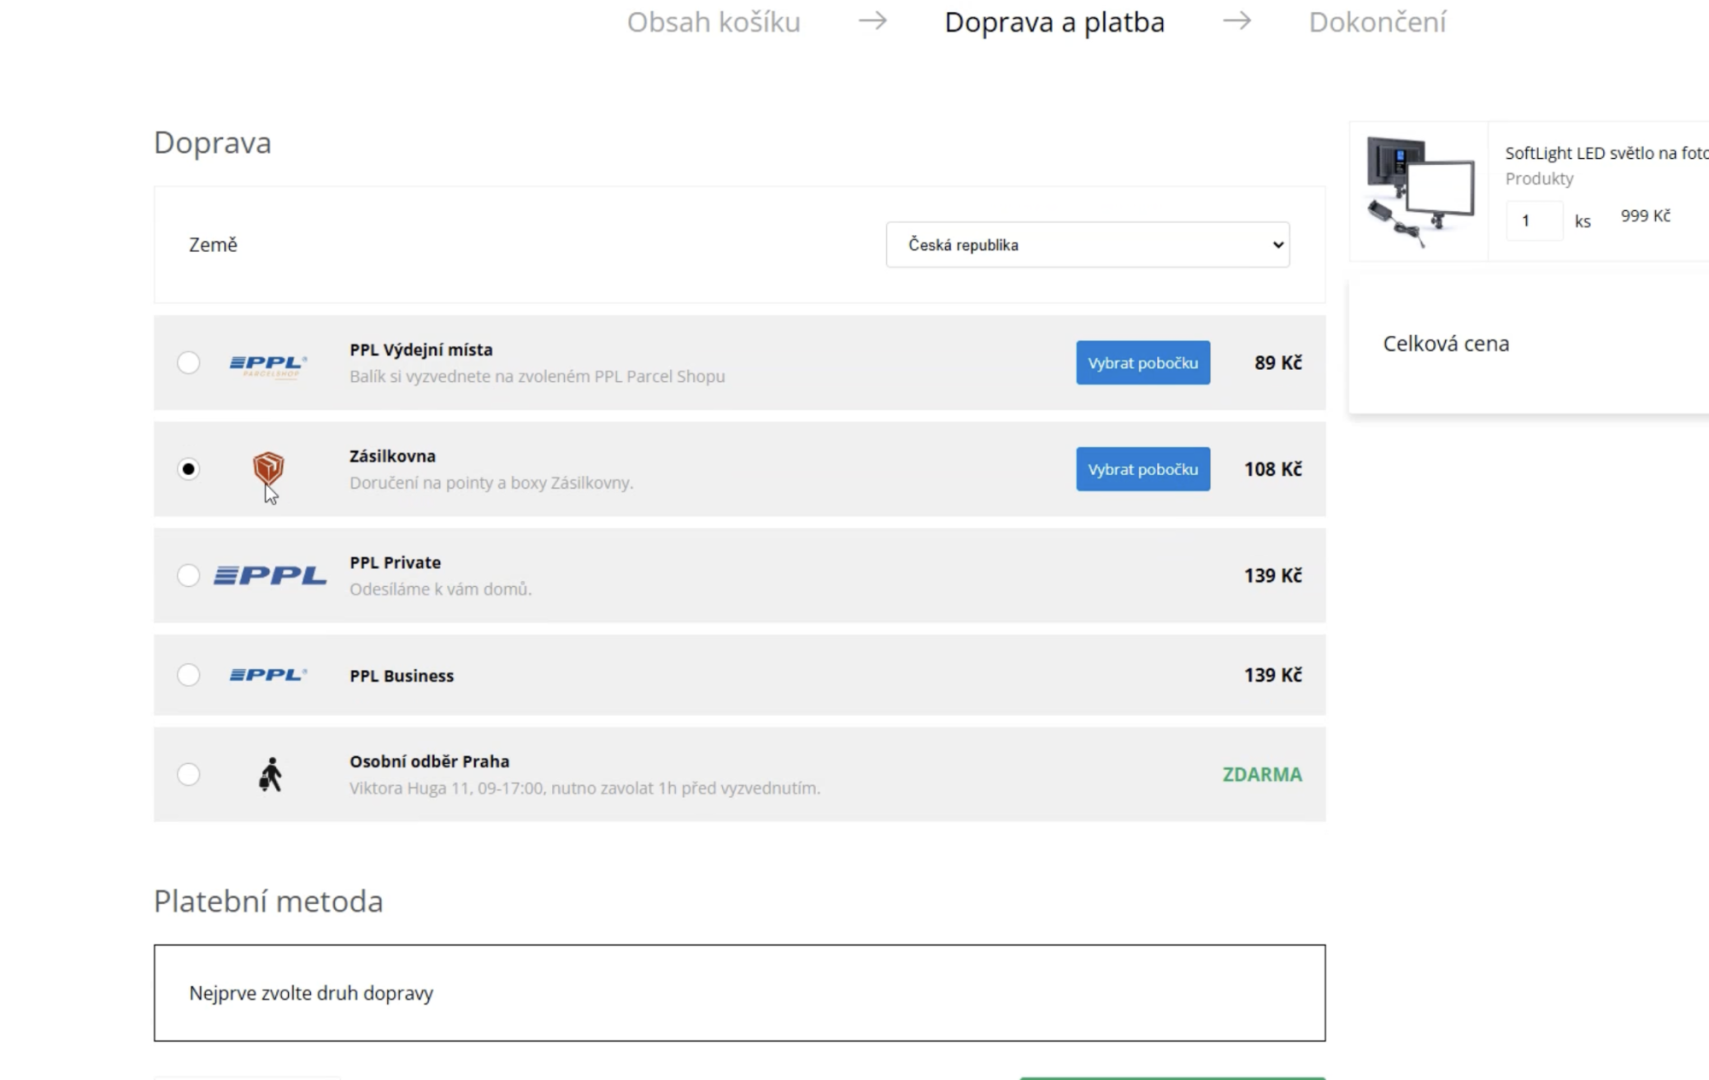
Task: Click the PPL Private title text
Action: (x=395, y=563)
